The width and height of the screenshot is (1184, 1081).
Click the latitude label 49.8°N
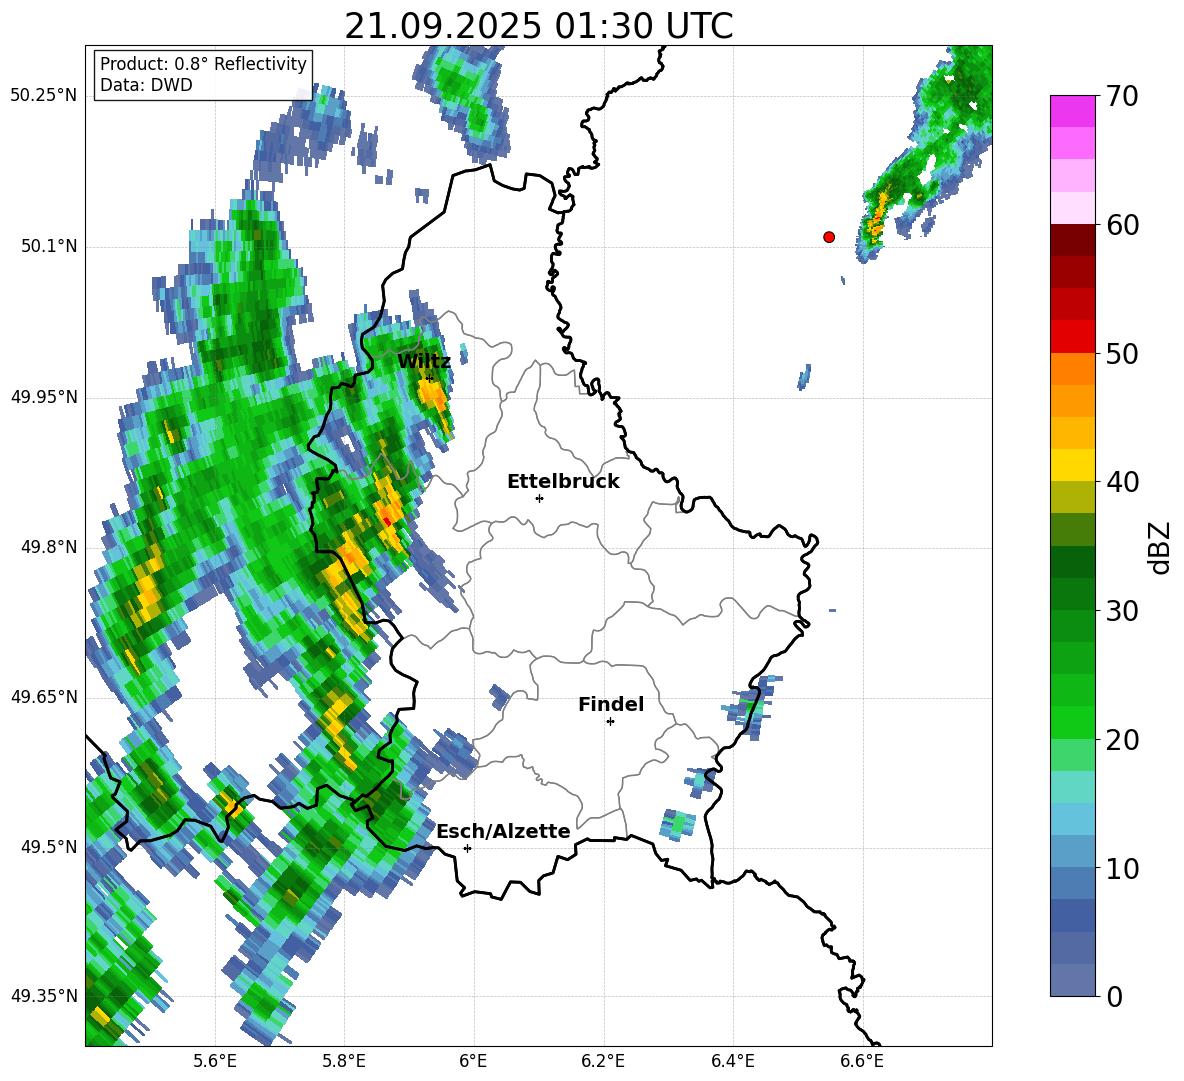[49, 547]
